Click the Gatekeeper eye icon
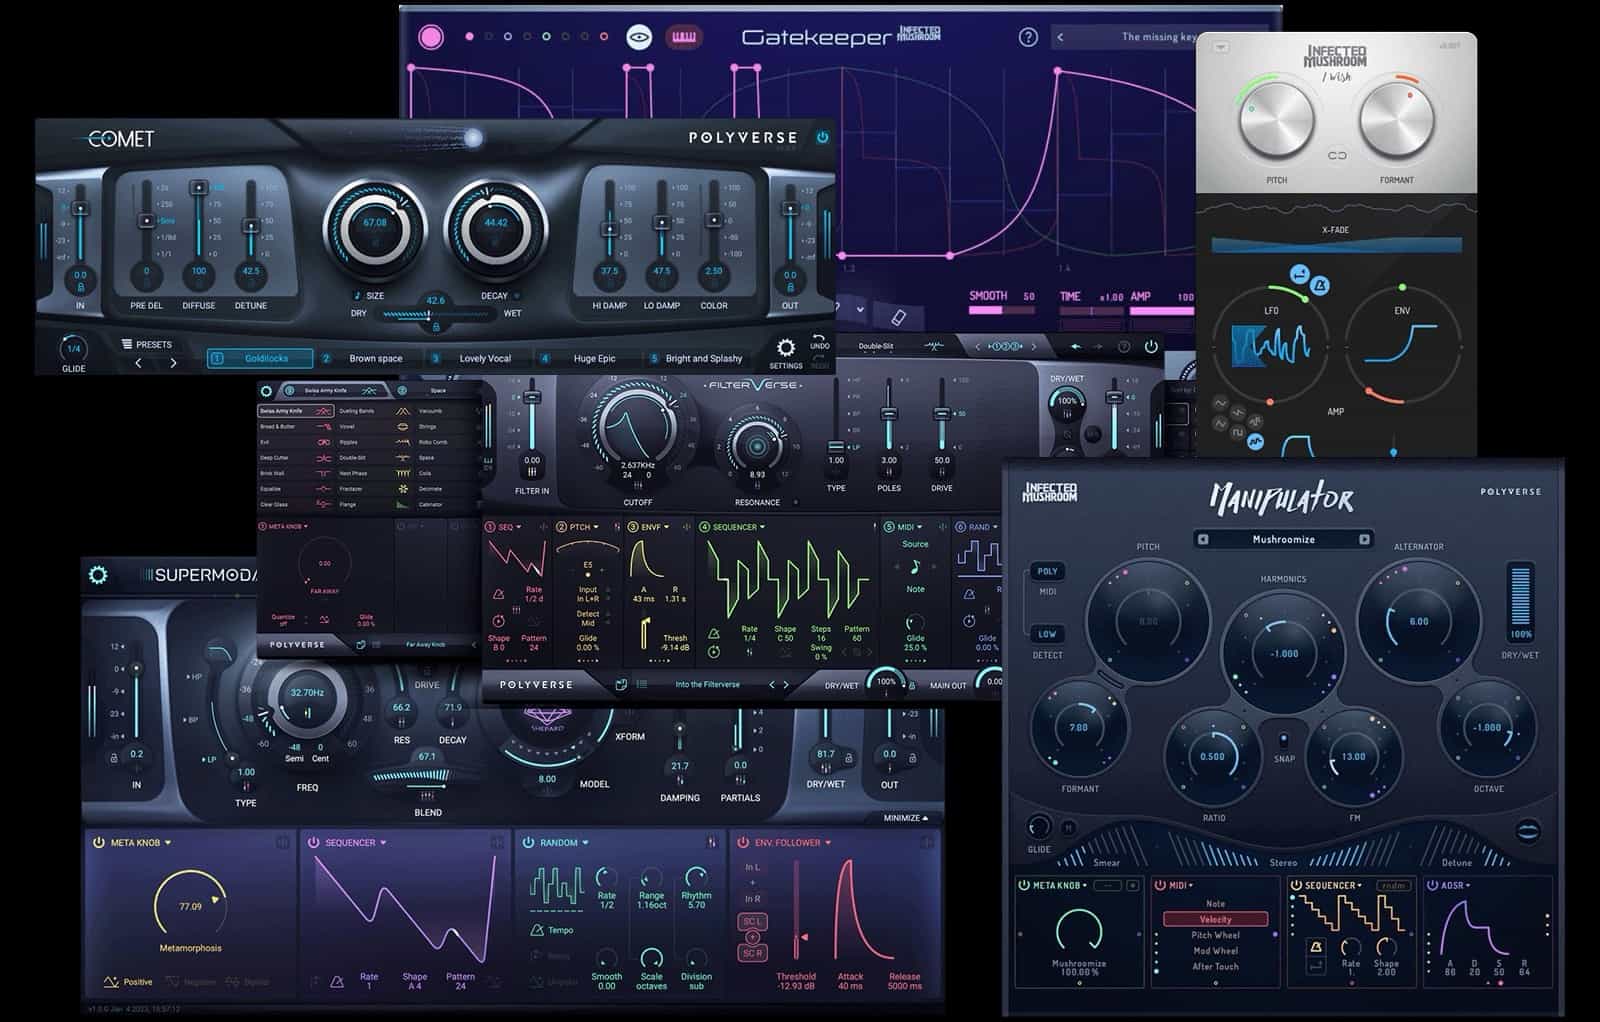 tap(639, 37)
